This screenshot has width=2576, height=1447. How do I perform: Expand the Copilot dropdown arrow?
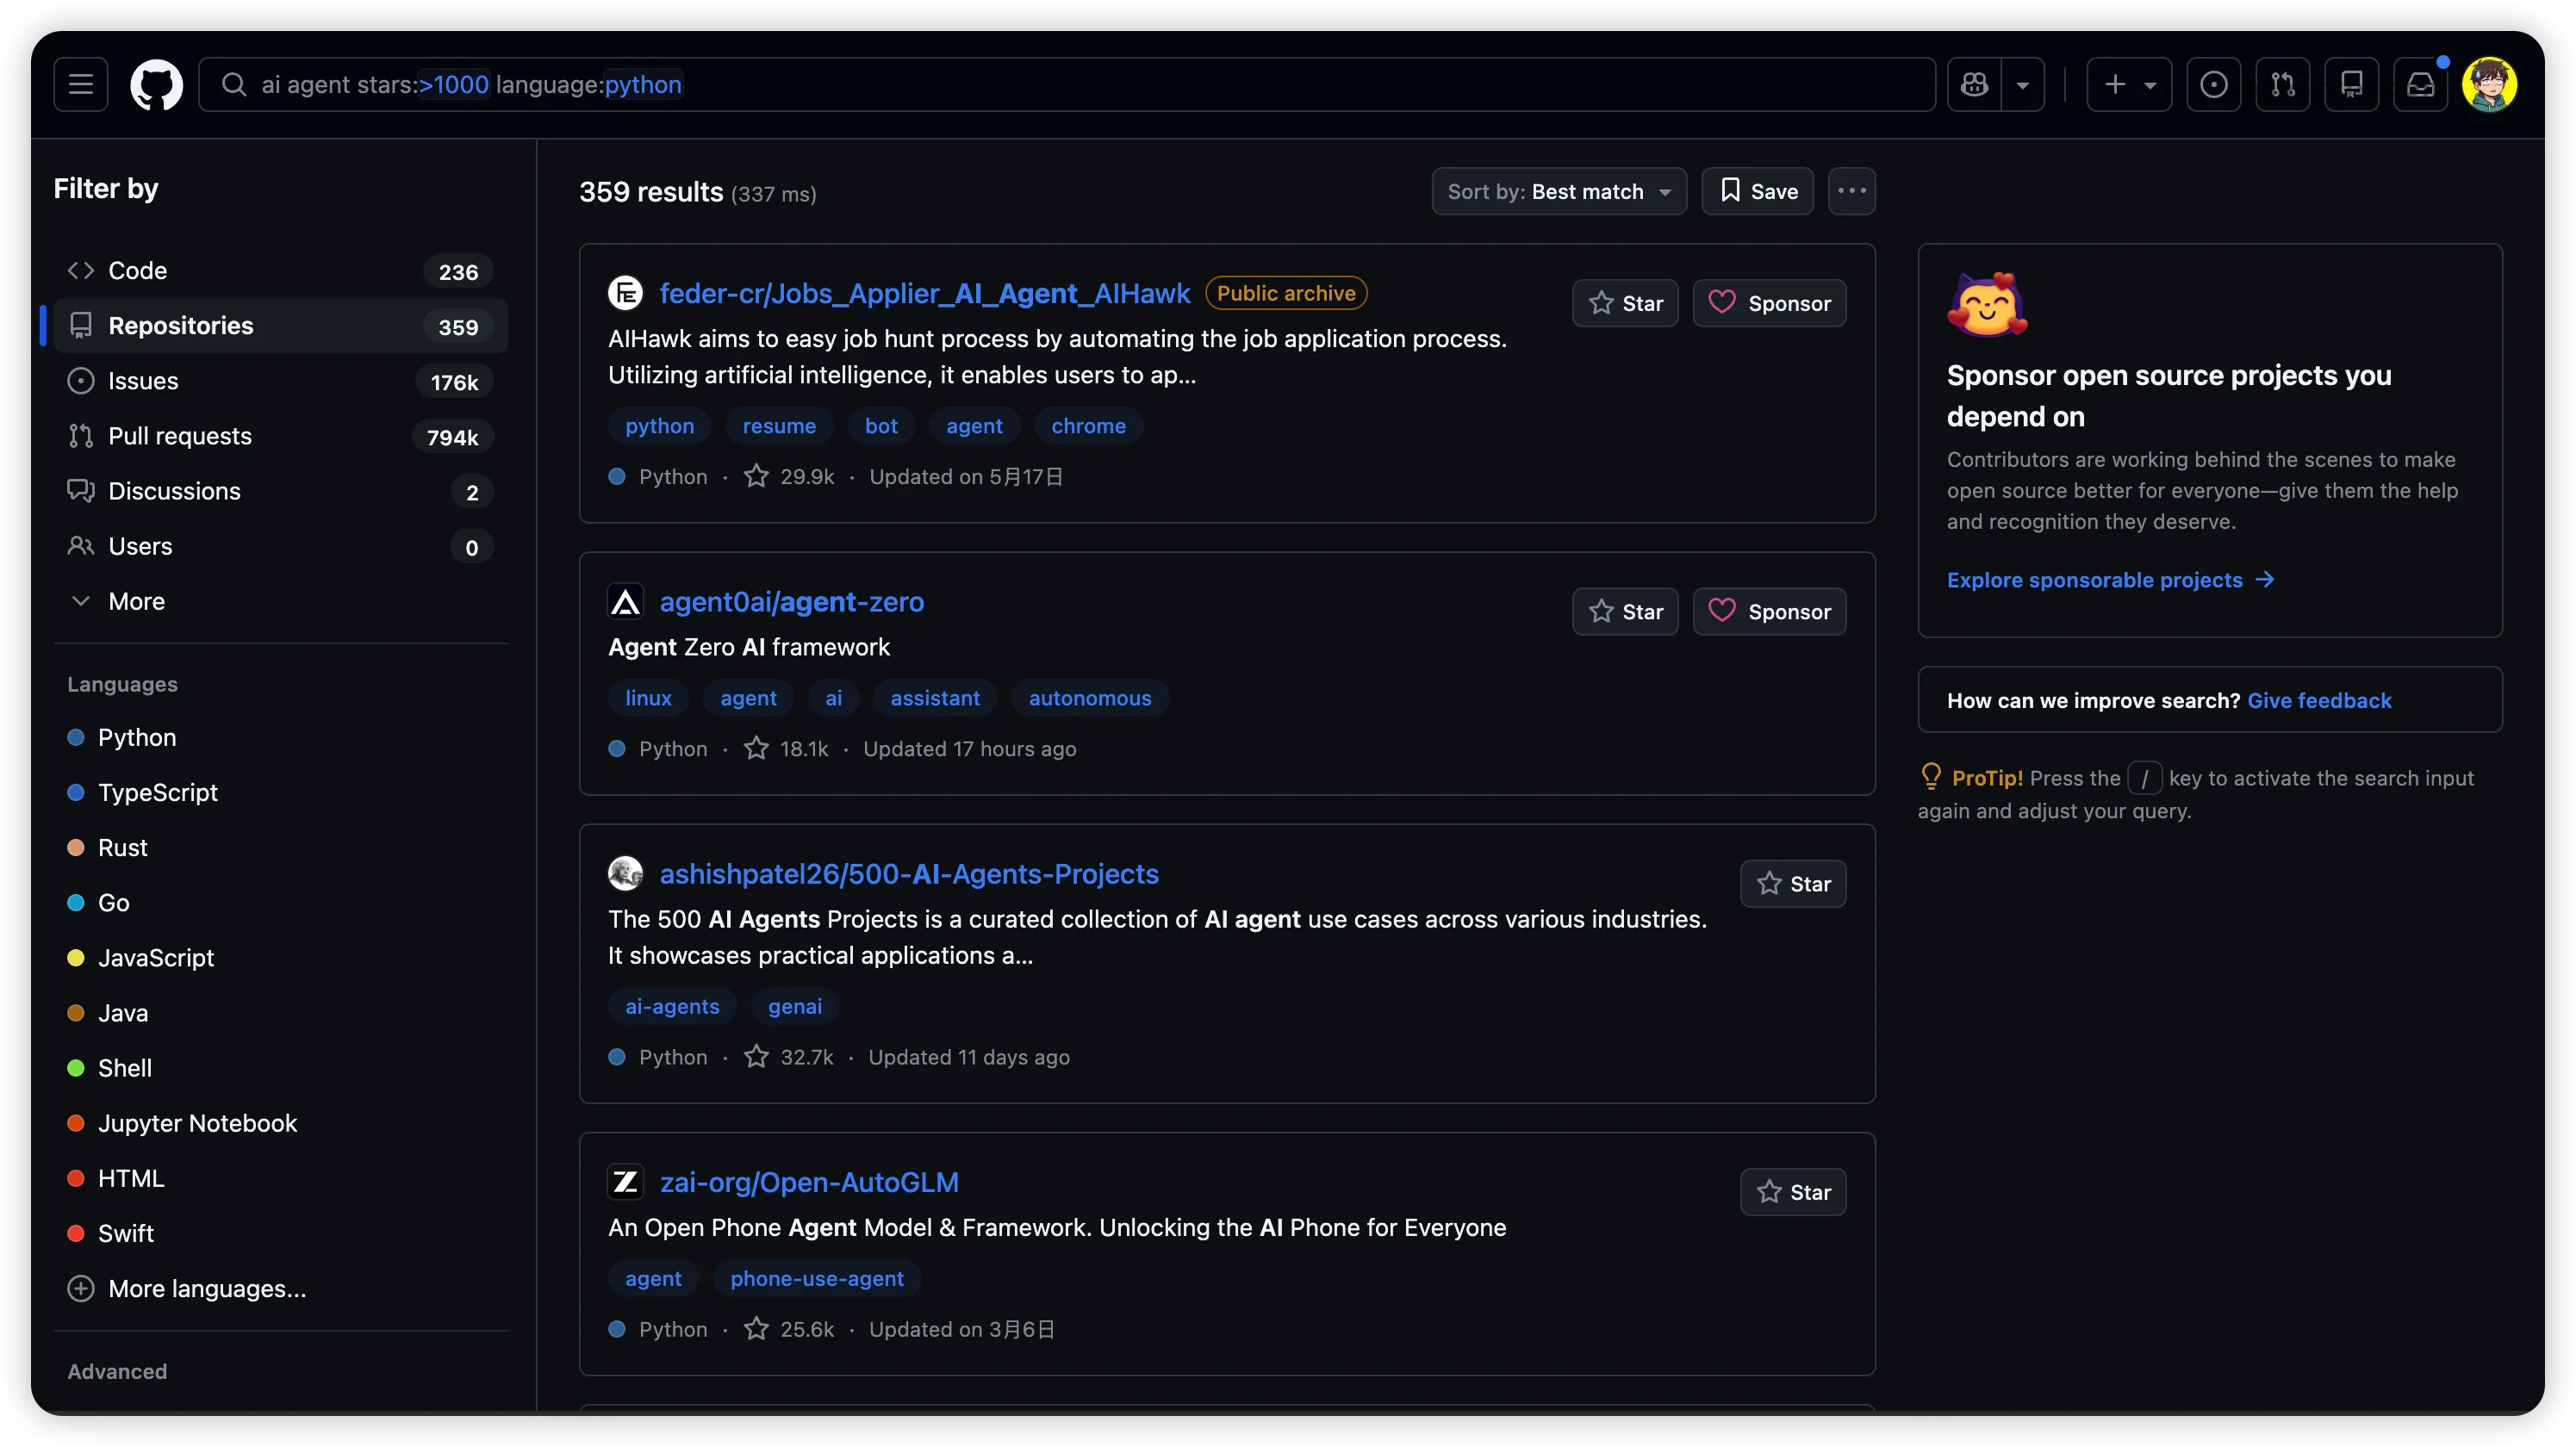[x=2023, y=84]
